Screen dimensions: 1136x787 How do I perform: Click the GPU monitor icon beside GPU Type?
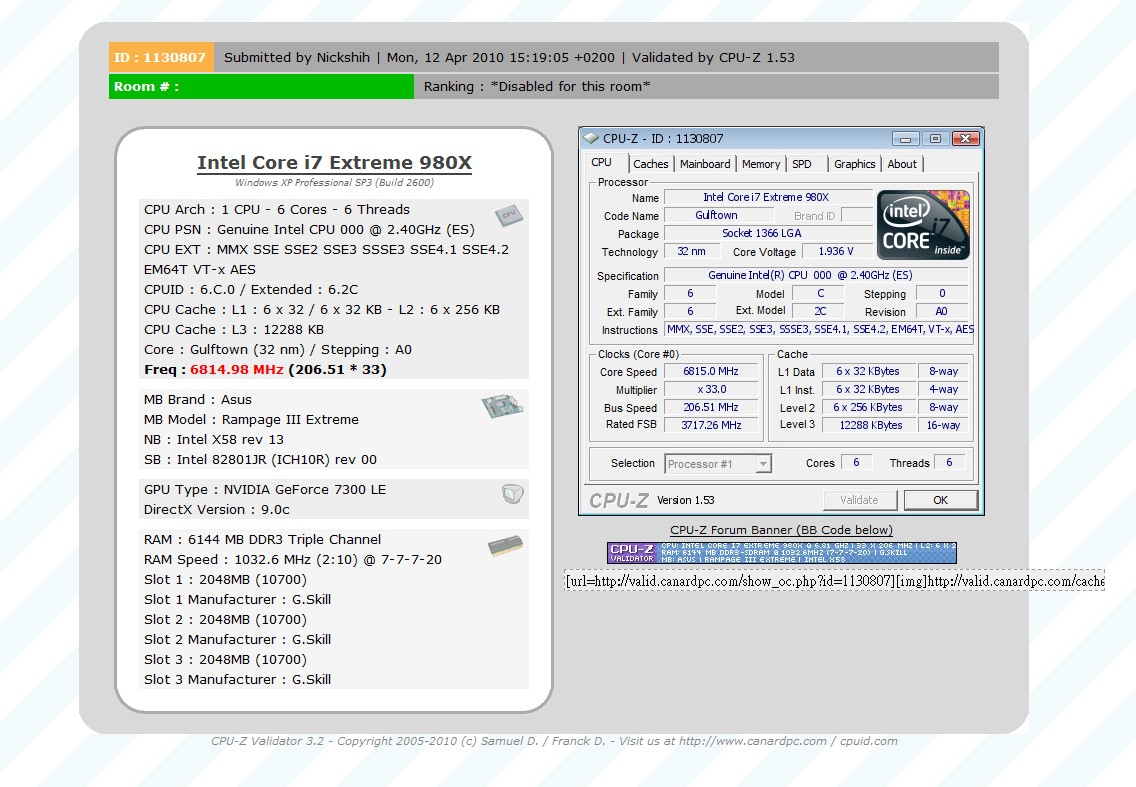512,493
